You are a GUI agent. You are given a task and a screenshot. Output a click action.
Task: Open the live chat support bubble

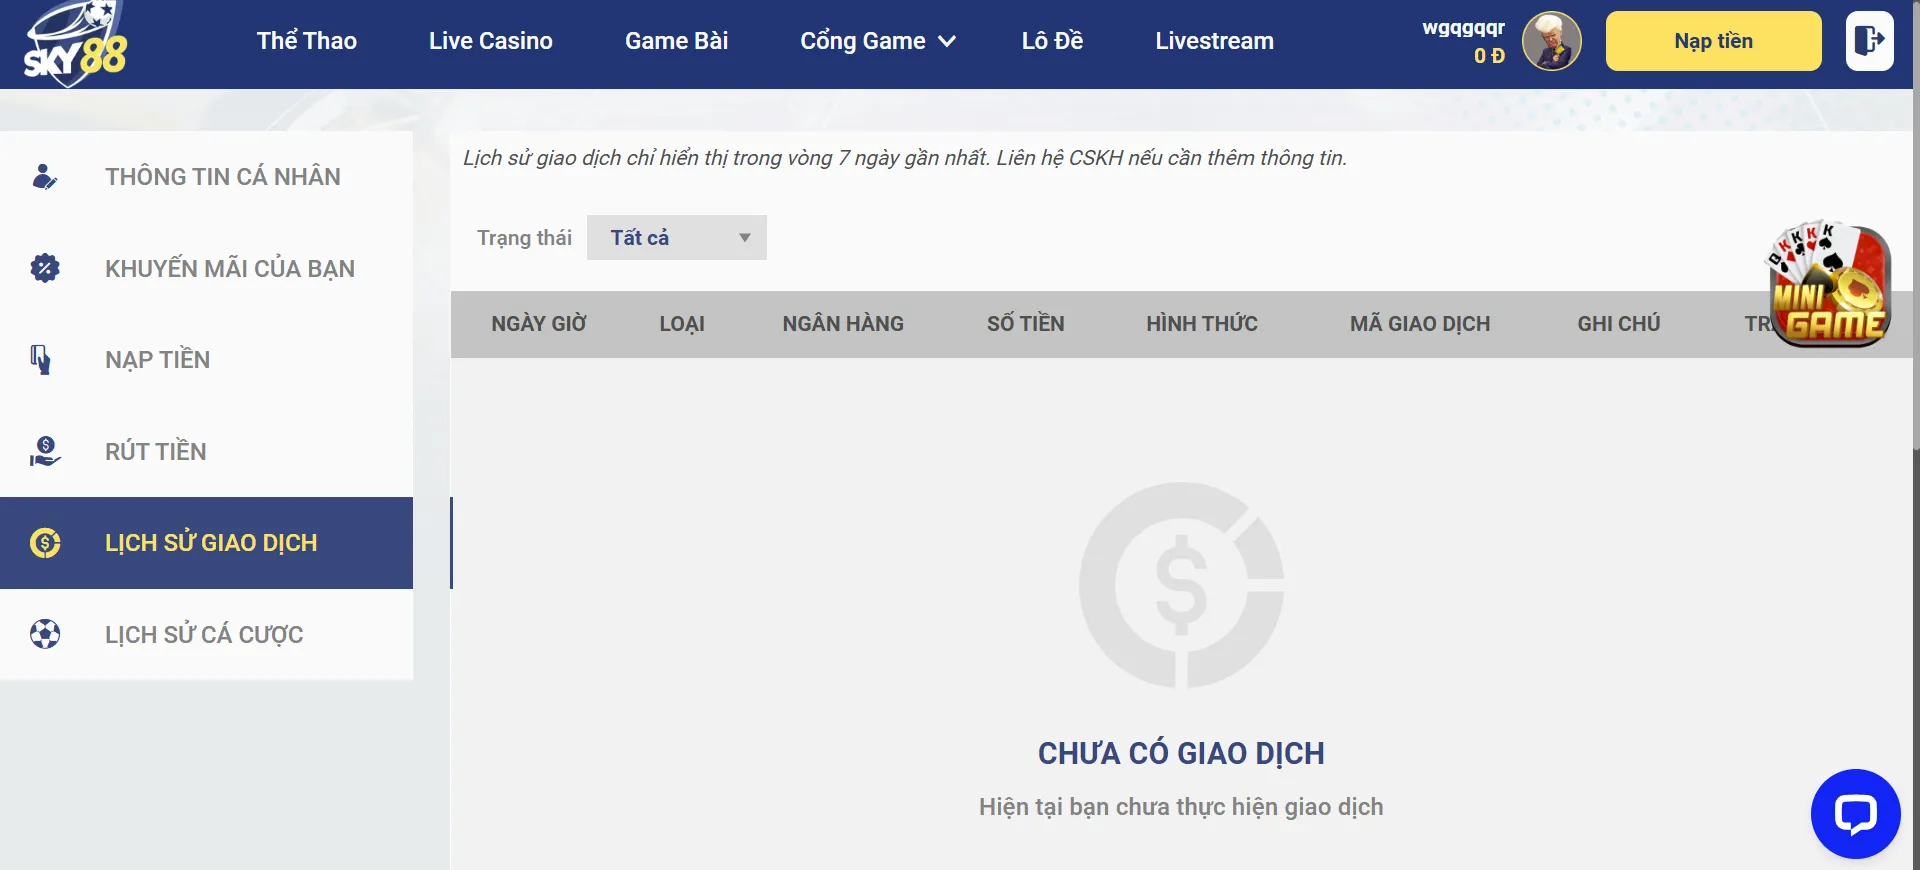[x=1855, y=814]
